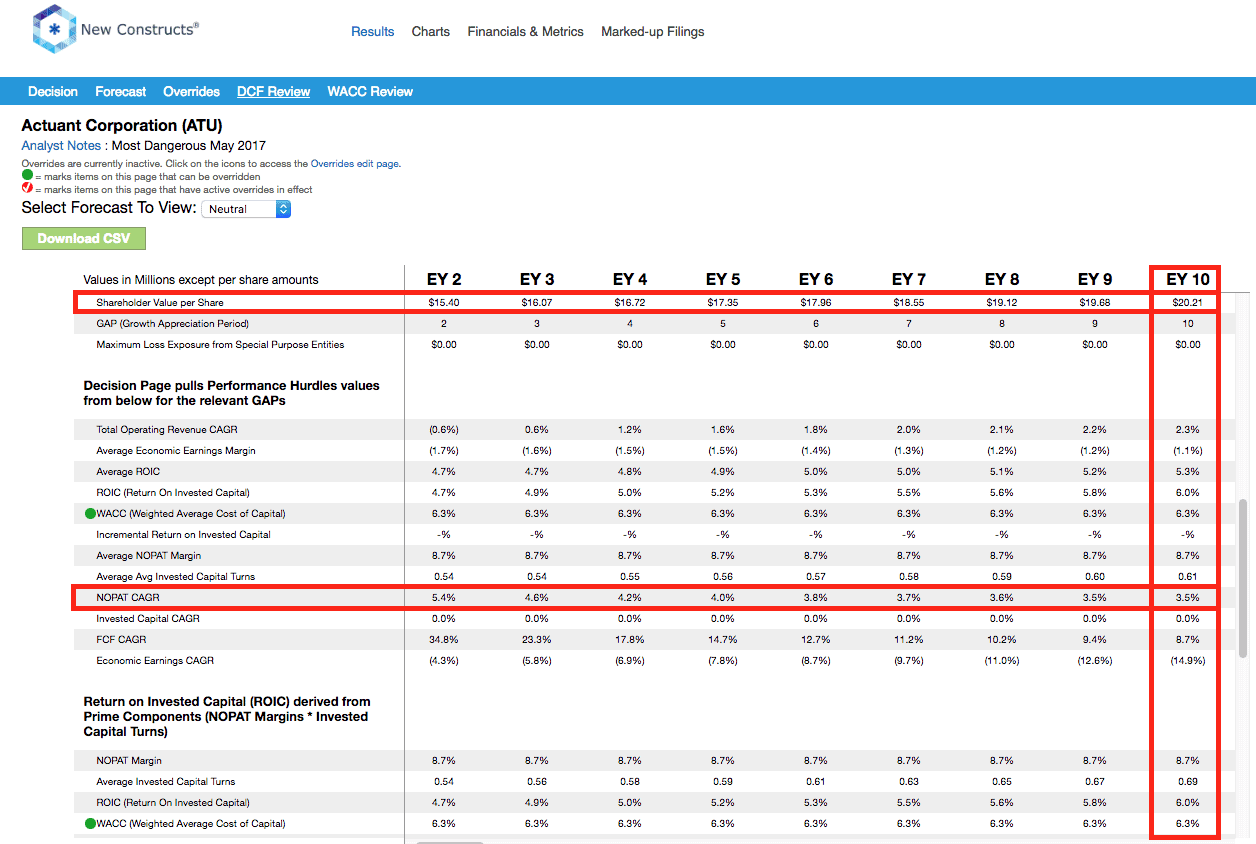Click the Most Dangerous May 2017 text
The image size is (1256, 844).
tap(189, 146)
